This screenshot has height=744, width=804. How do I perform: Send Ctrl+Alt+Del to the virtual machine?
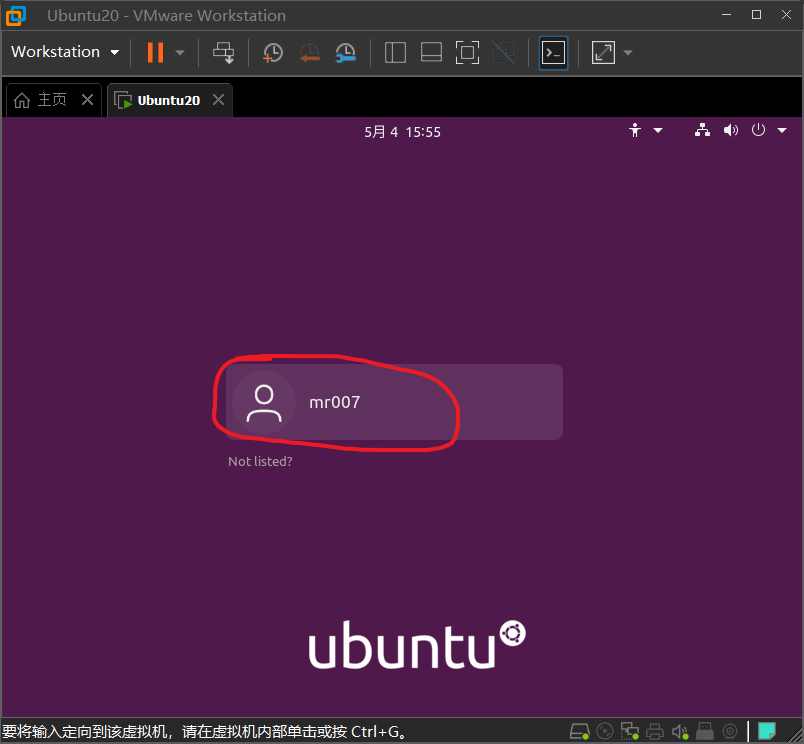point(224,52)
